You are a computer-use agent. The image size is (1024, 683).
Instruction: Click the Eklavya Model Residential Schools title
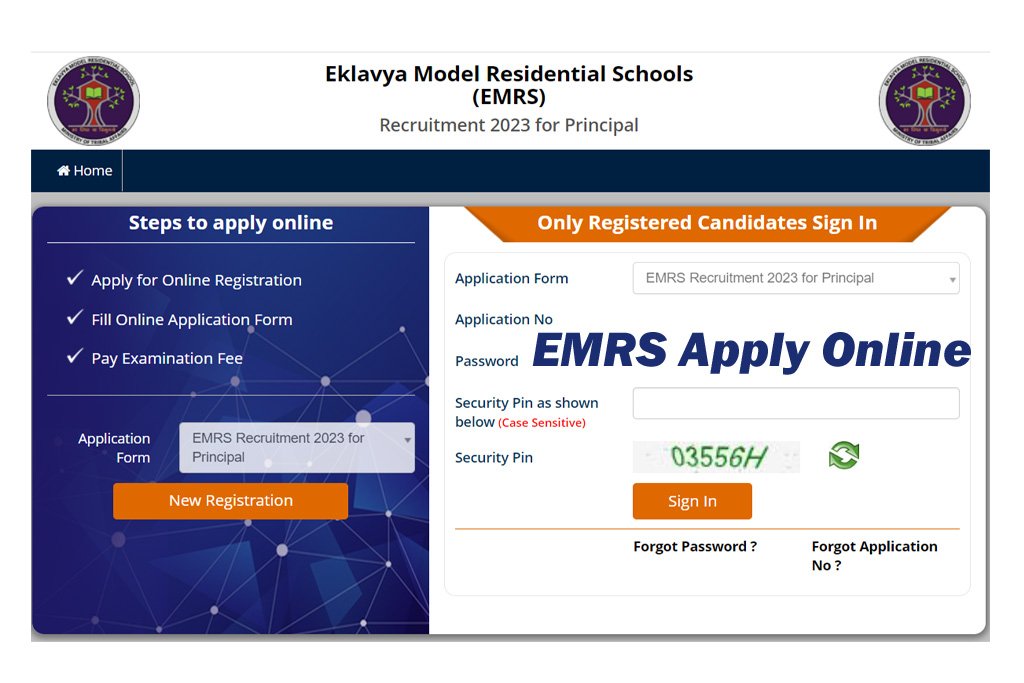(x=509, y=74)
